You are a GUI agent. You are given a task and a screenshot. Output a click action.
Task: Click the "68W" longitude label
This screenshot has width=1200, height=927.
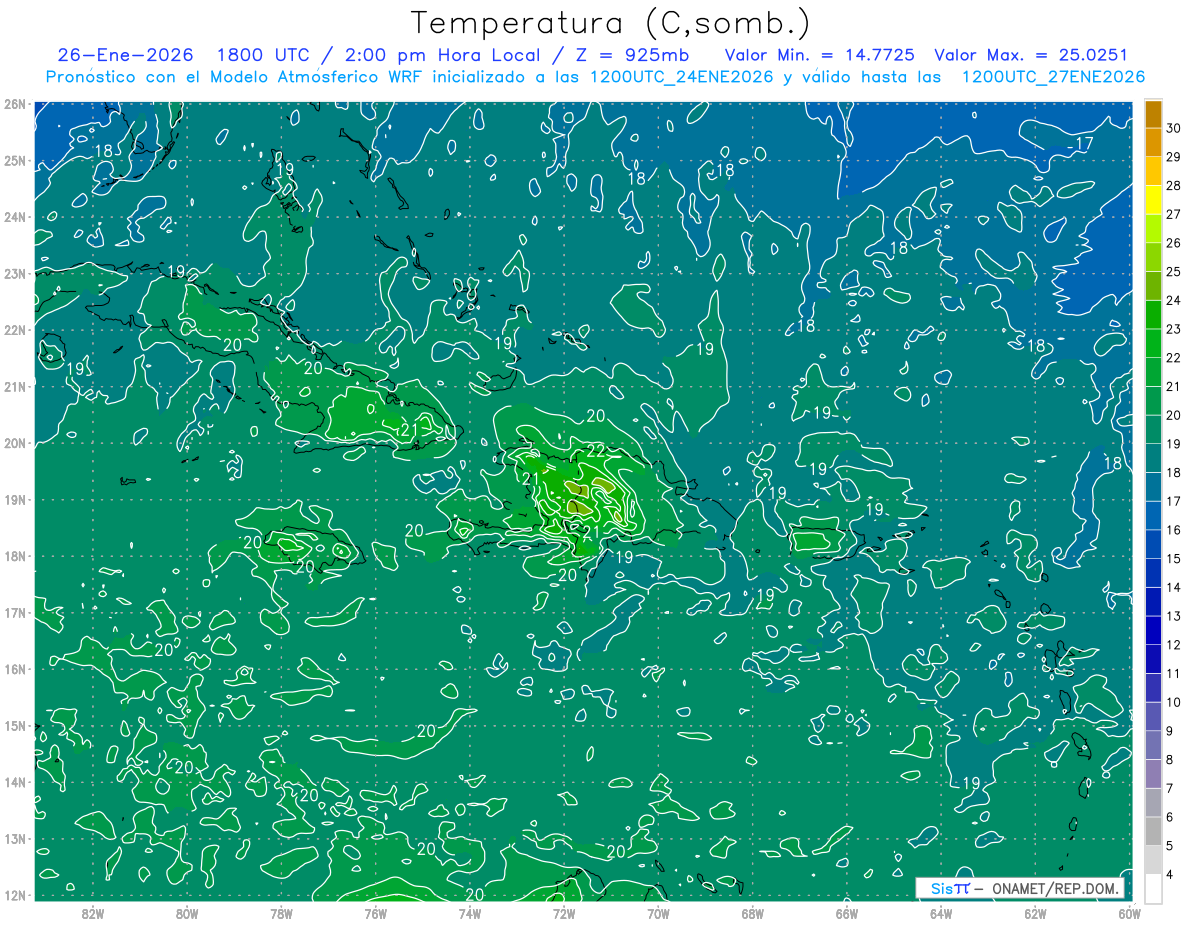[752, 913]
